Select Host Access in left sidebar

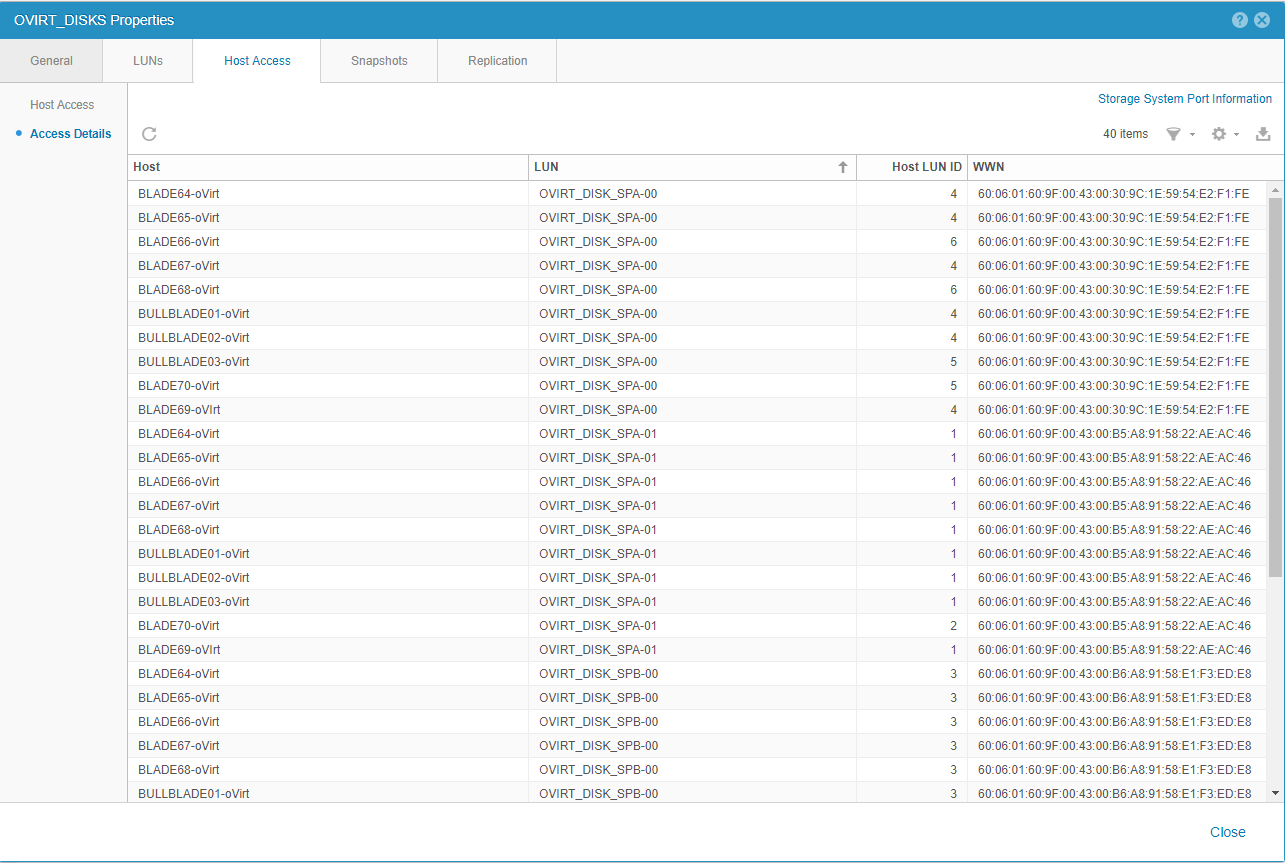click(62, 105)
